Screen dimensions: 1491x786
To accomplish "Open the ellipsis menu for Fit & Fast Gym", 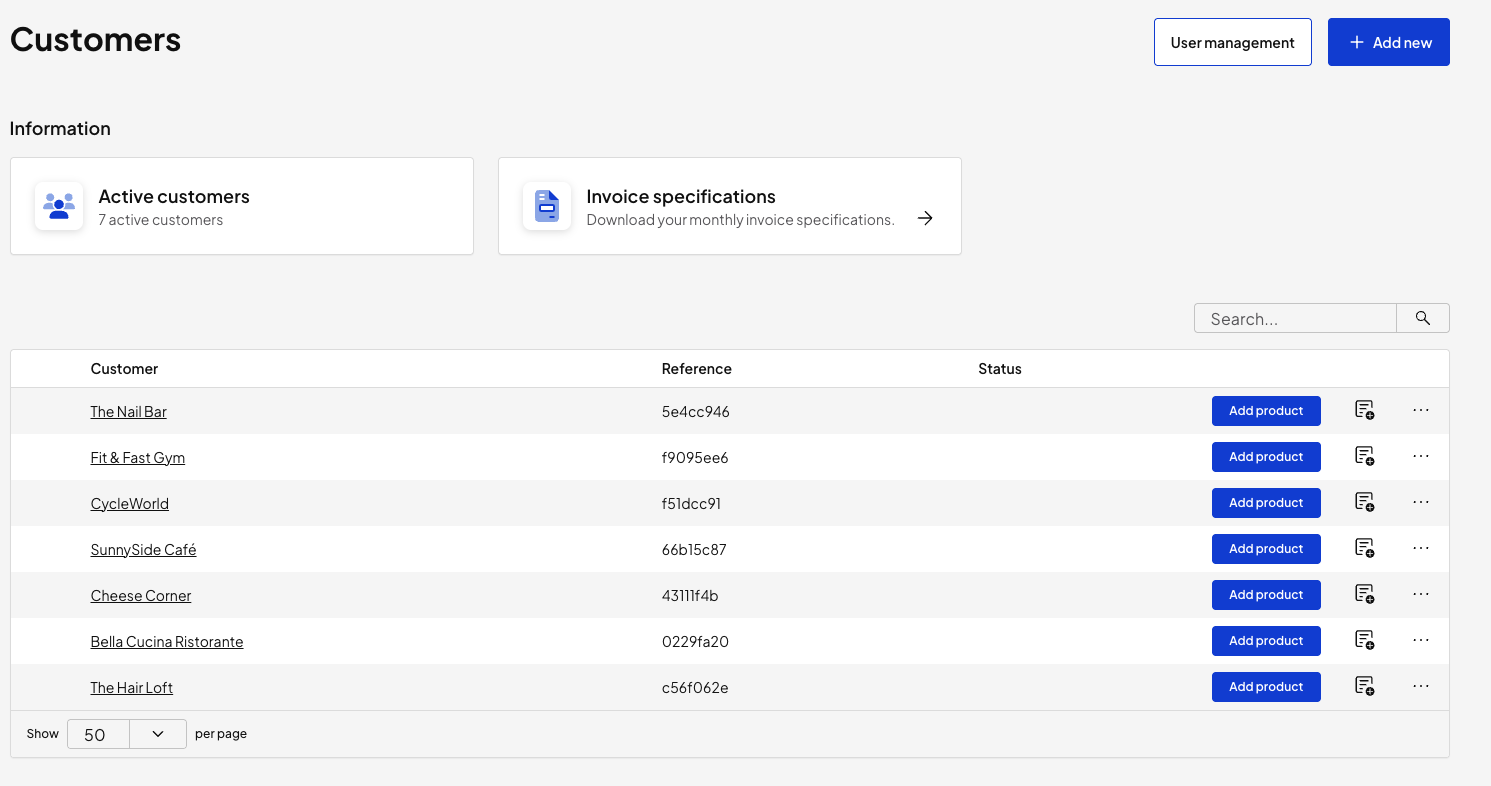I will (x=1421, y=456).
